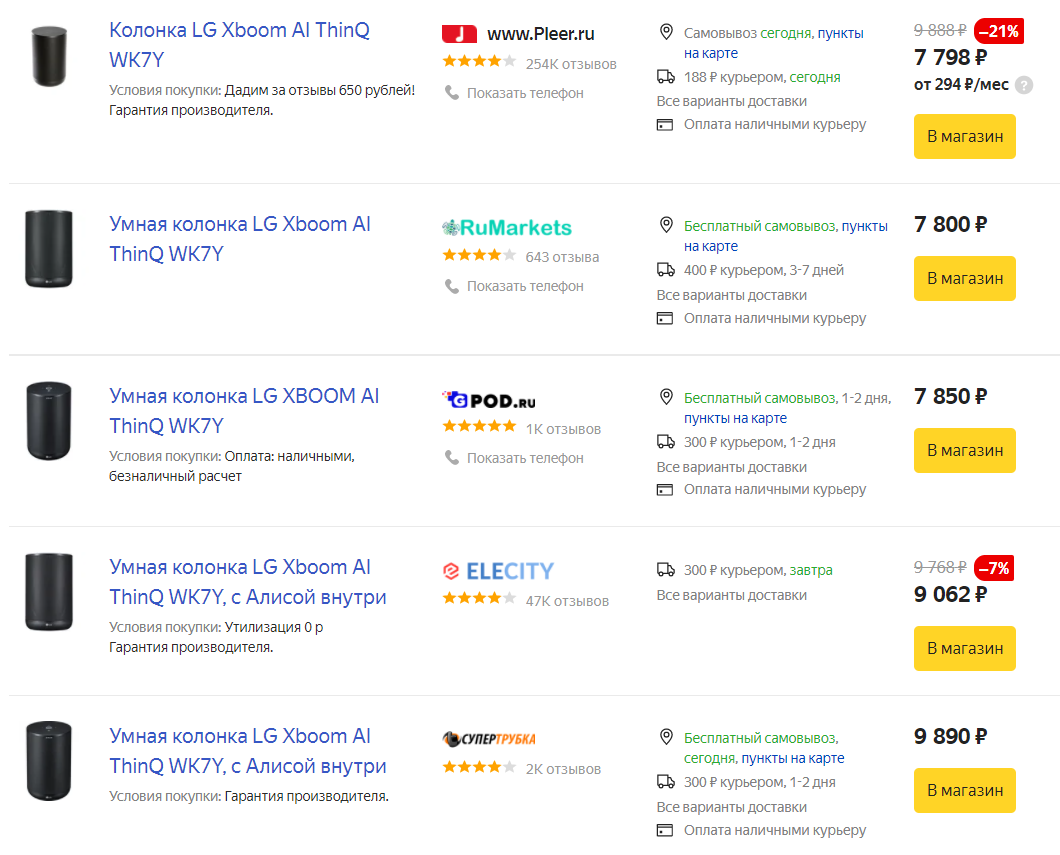Open пункты на карте in GPOD.ru offer
Image resolution: width=1060 pixels, height=855 pixels.
pyautogui.click(x=736, y=418)
